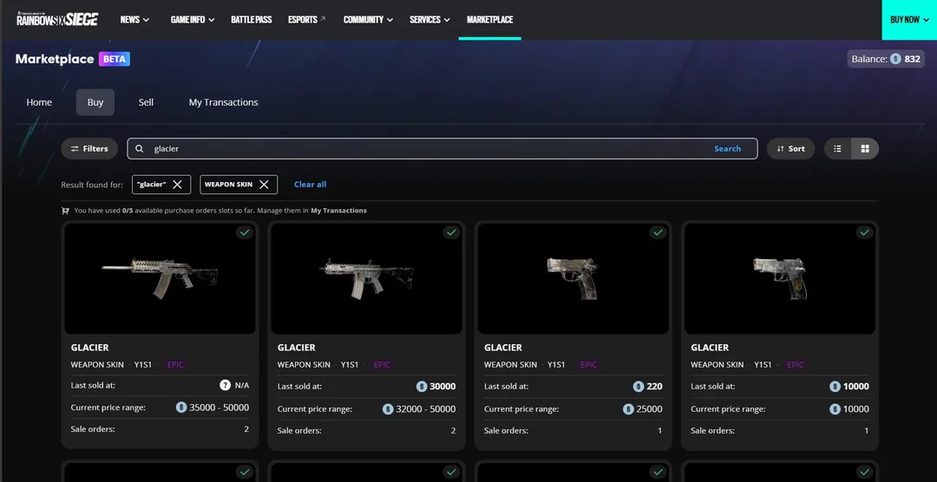Image resolution: width=937 pixels, height=482 pixels.
Task: Open the Services dropdown menu
Action: (430, 20)
